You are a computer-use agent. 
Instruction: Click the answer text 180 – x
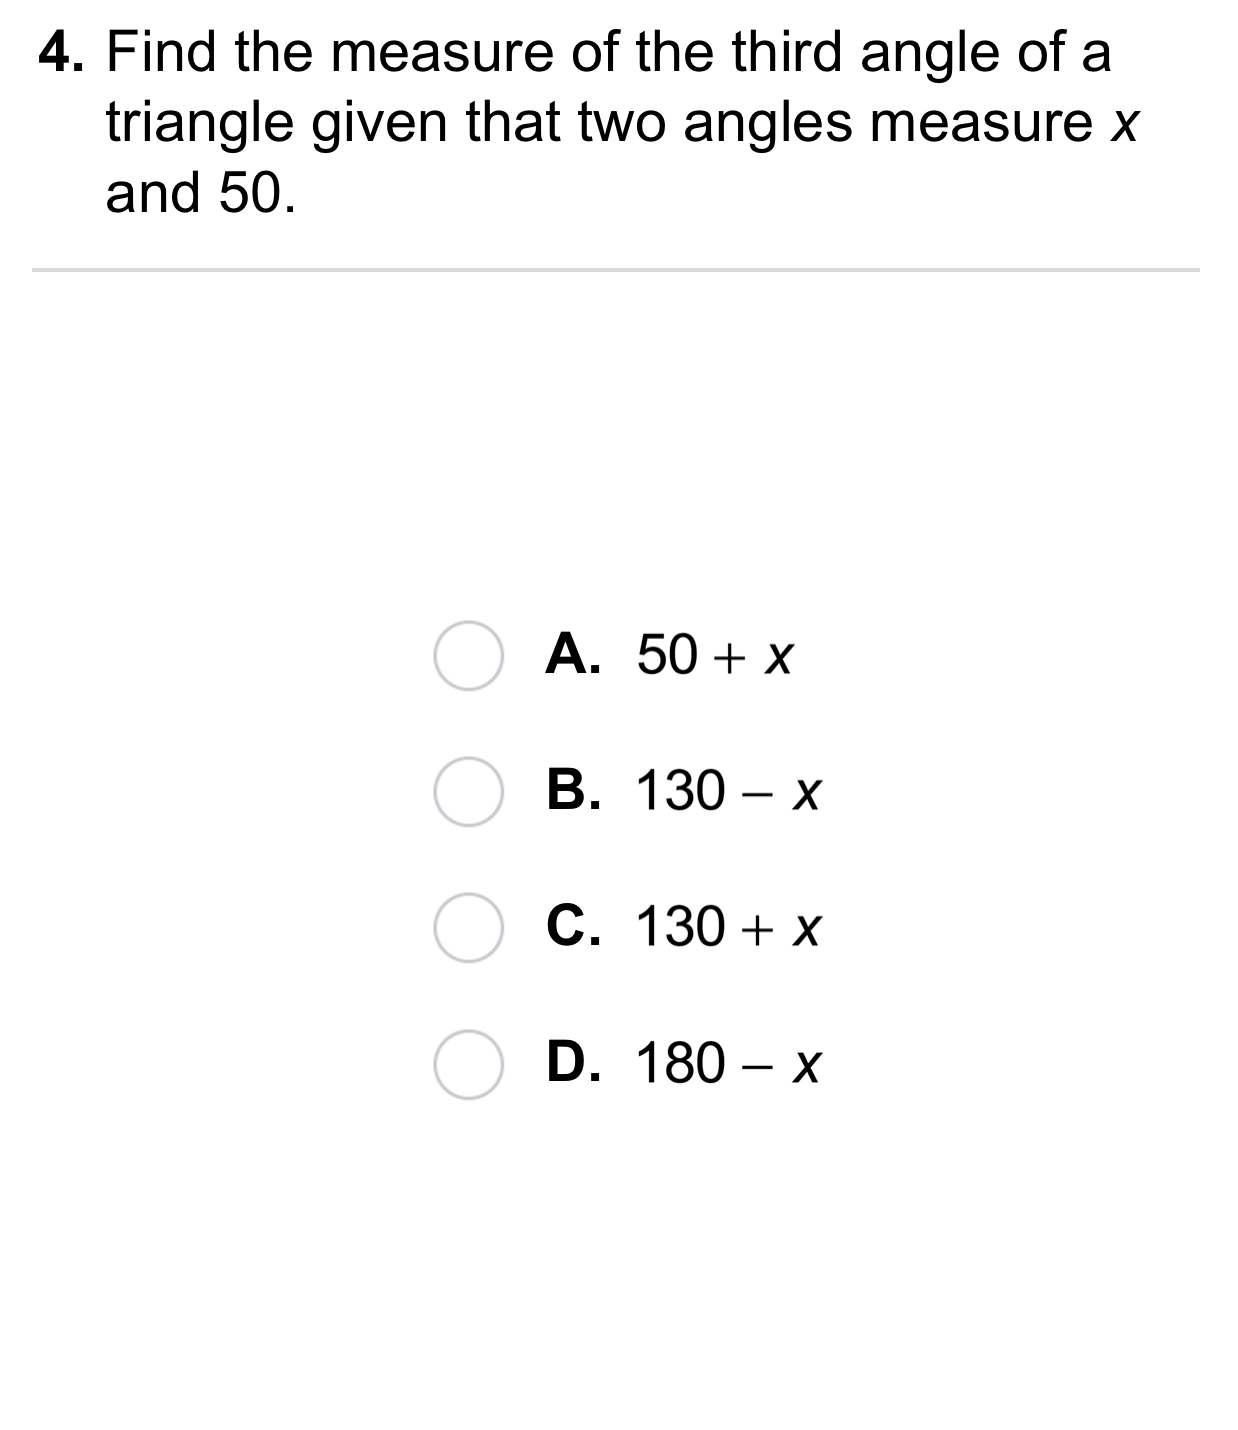click(x=729, y=1063)
